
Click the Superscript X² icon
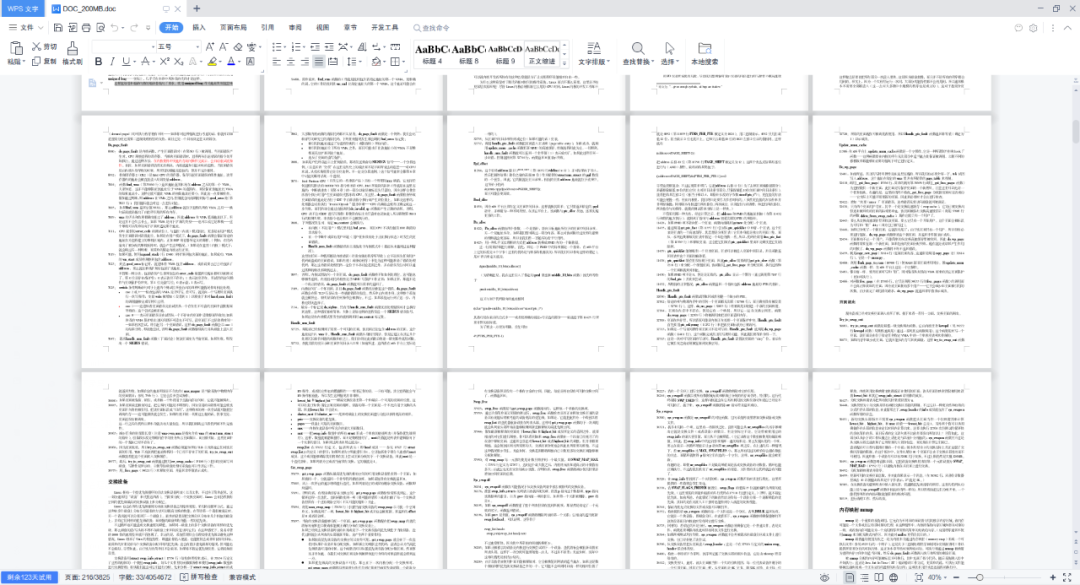(165, 61)
